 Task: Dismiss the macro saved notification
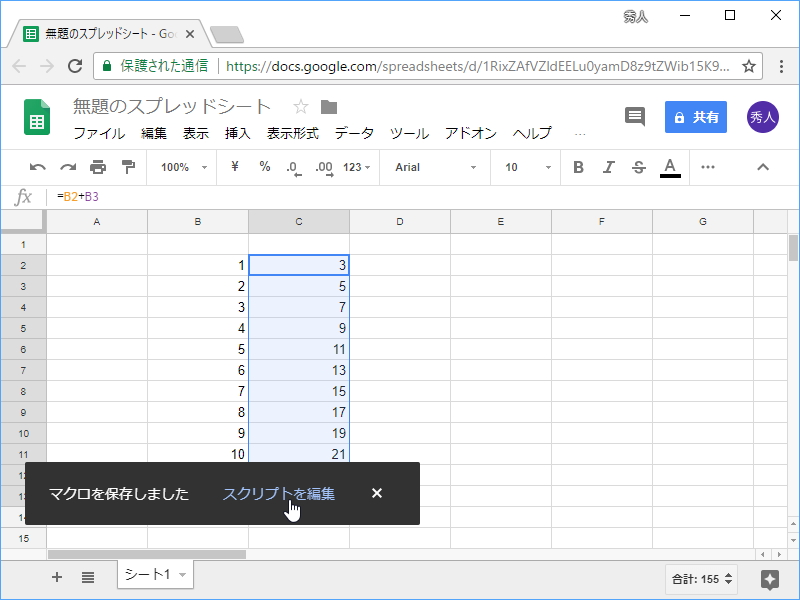tap(377, 493)
